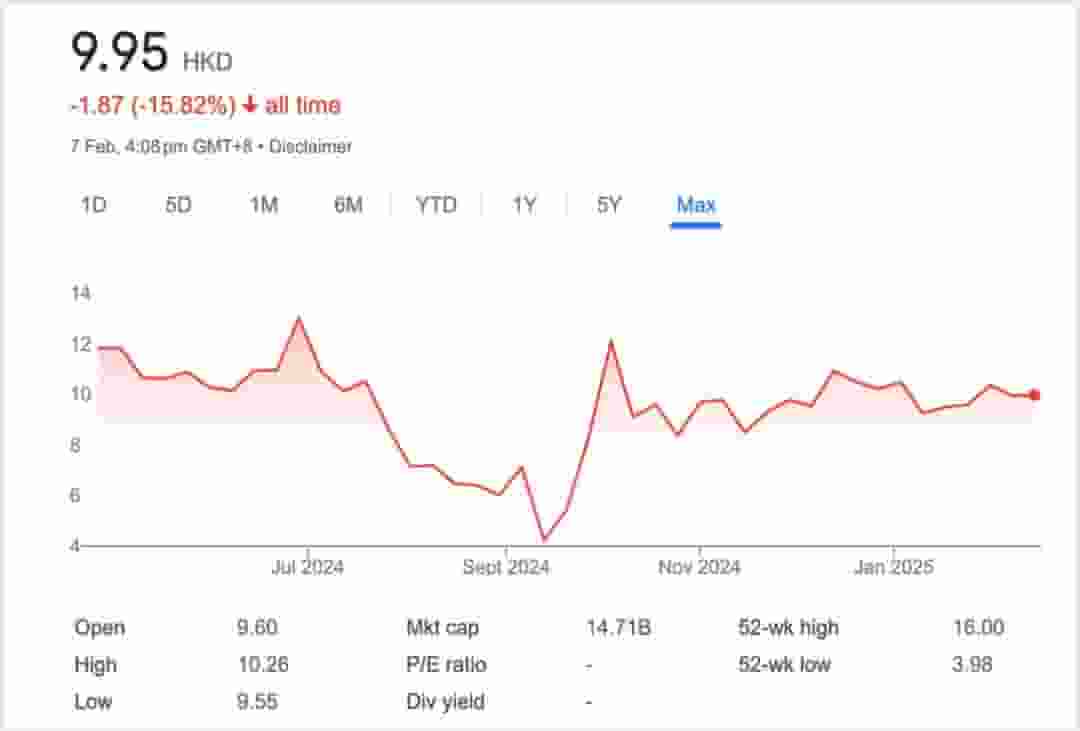Select the 5D time range tab

[178, 205]
